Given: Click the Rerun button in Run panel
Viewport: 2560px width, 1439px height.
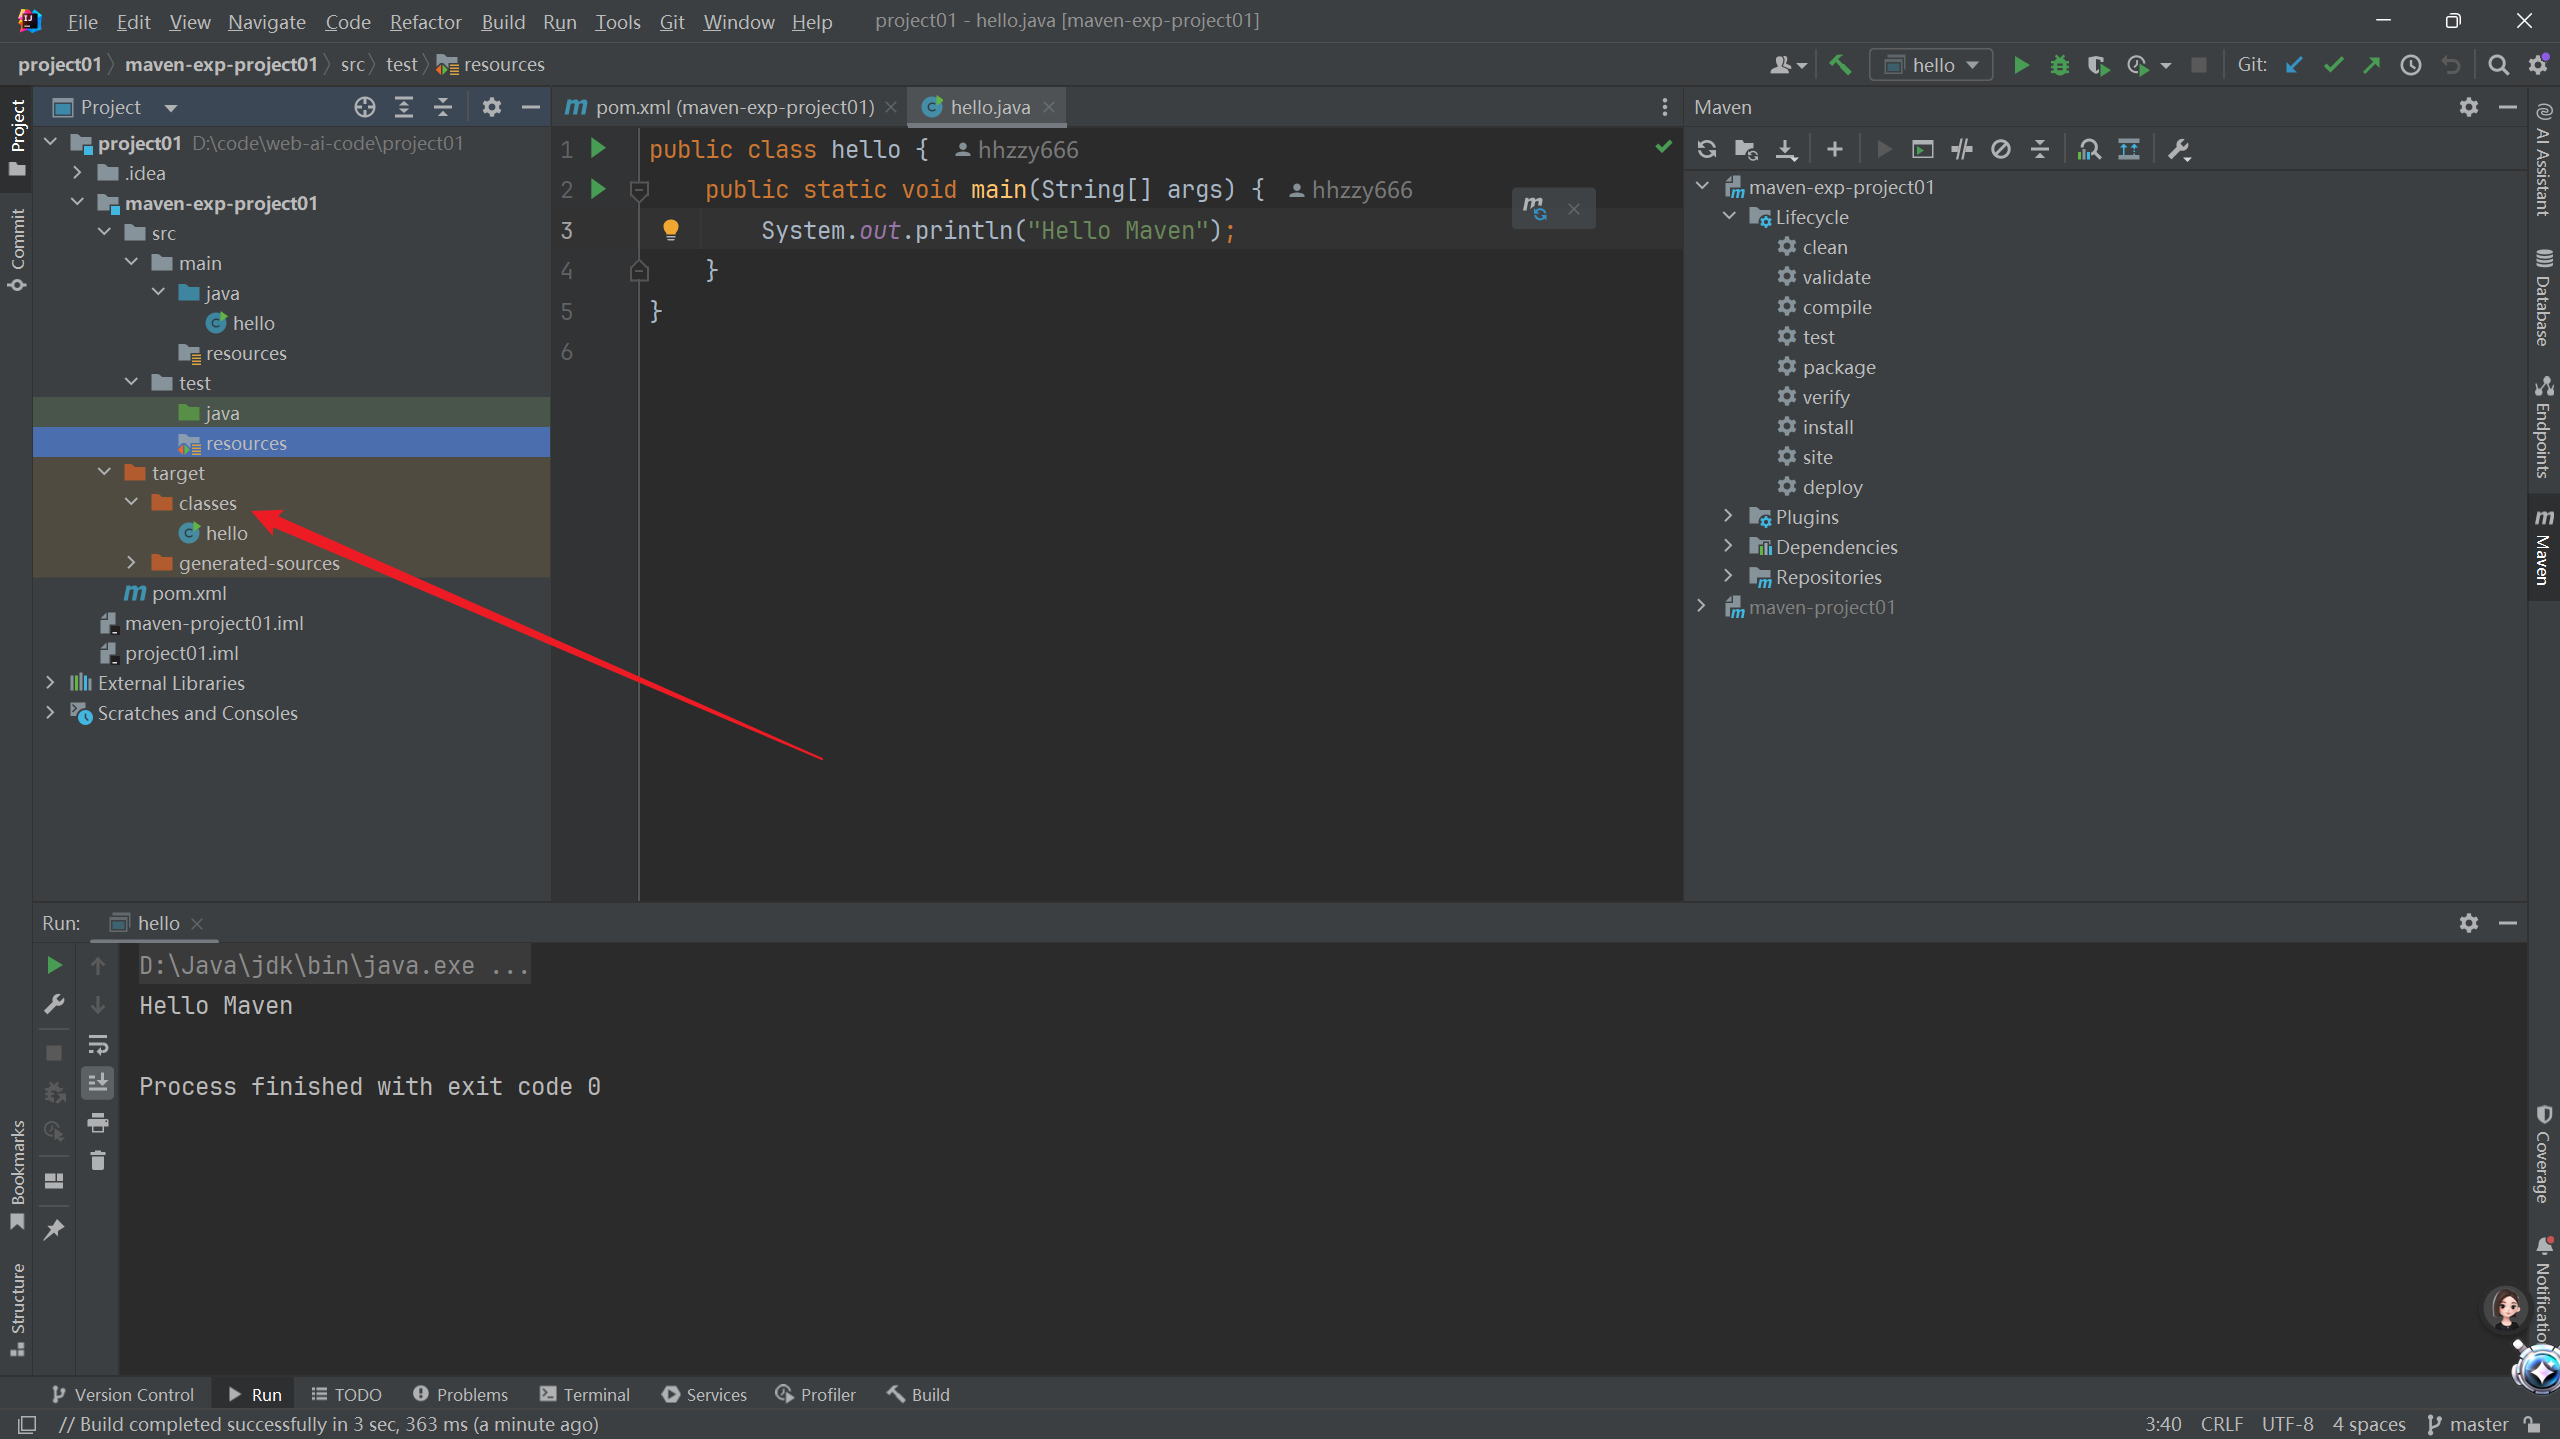Looking at the screenshot, I should pos(54,965).
